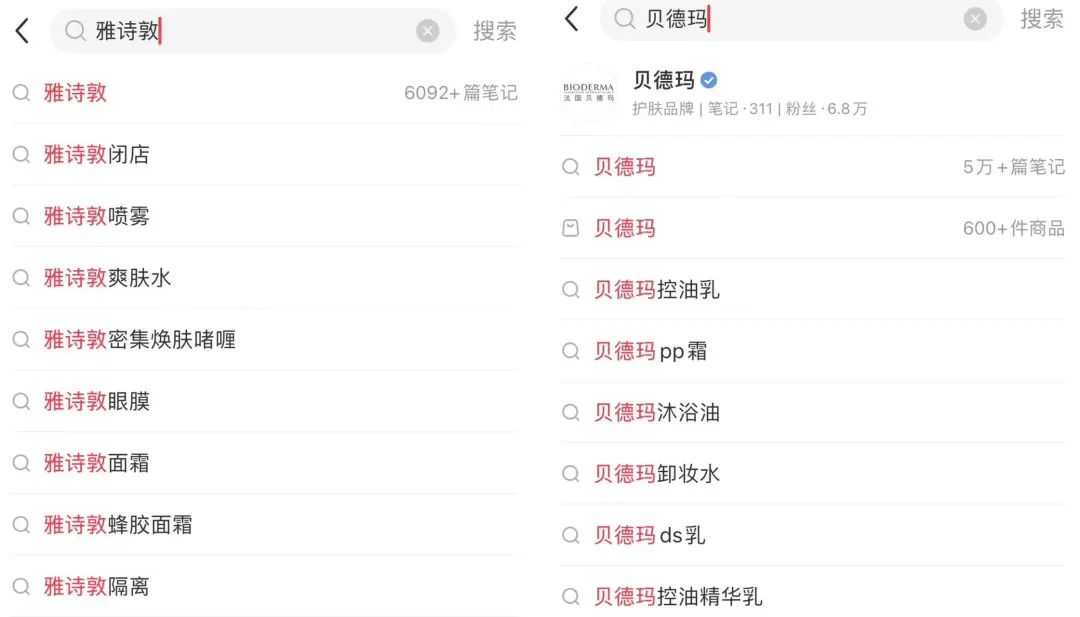
Task: Focus the search field containing 雅诗敦
Action: [x=250, y=32]
